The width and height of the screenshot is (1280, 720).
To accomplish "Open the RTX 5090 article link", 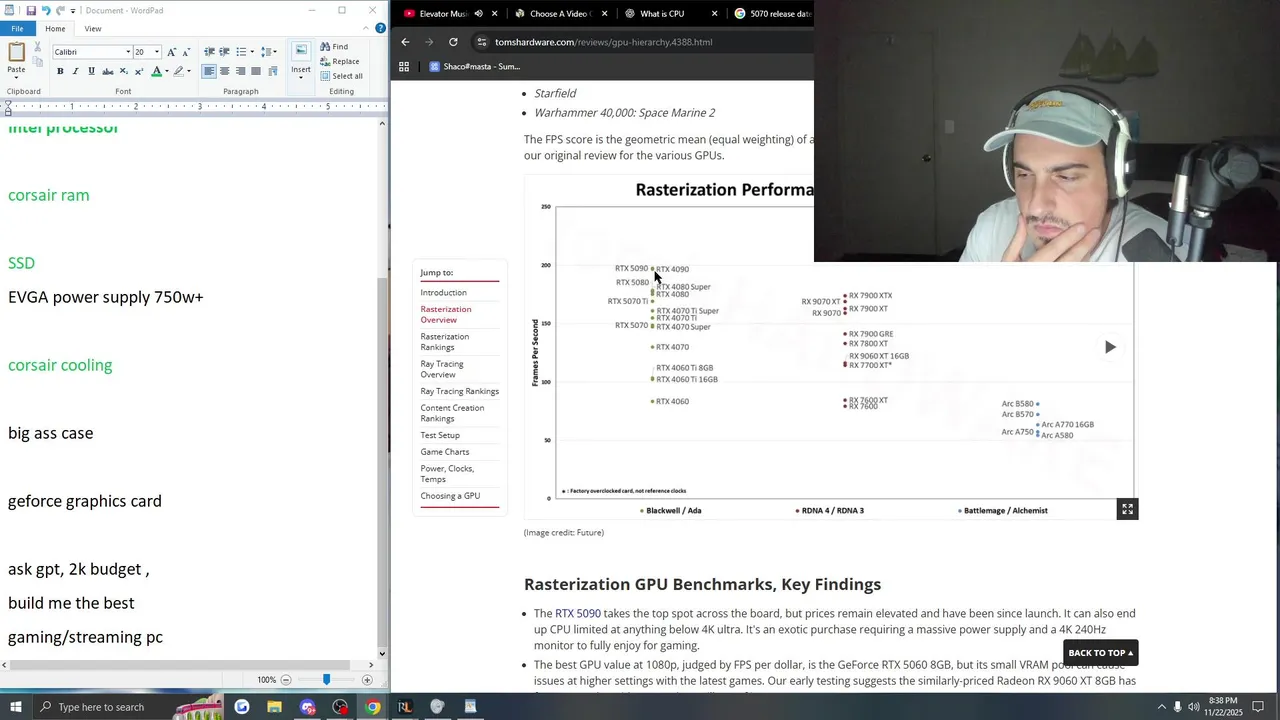I will 578,613.
